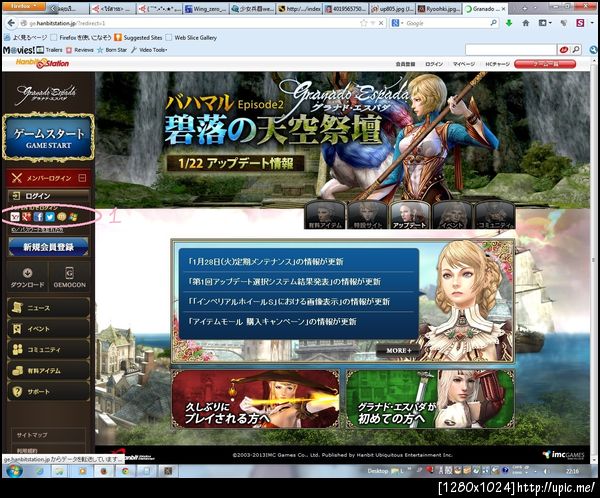The height and width of the screenshot is (498, 600).
Task: Open the Windows Start button
Action: 15,470
